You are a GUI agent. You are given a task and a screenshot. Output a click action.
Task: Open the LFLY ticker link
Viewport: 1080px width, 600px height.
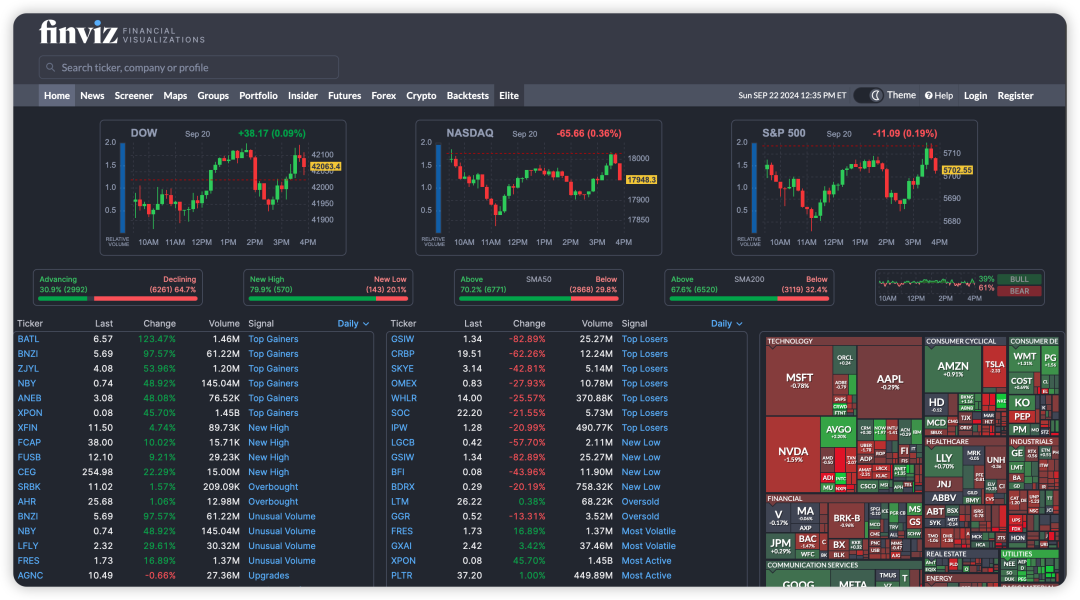pyautogui.click(x=28, y=546)
